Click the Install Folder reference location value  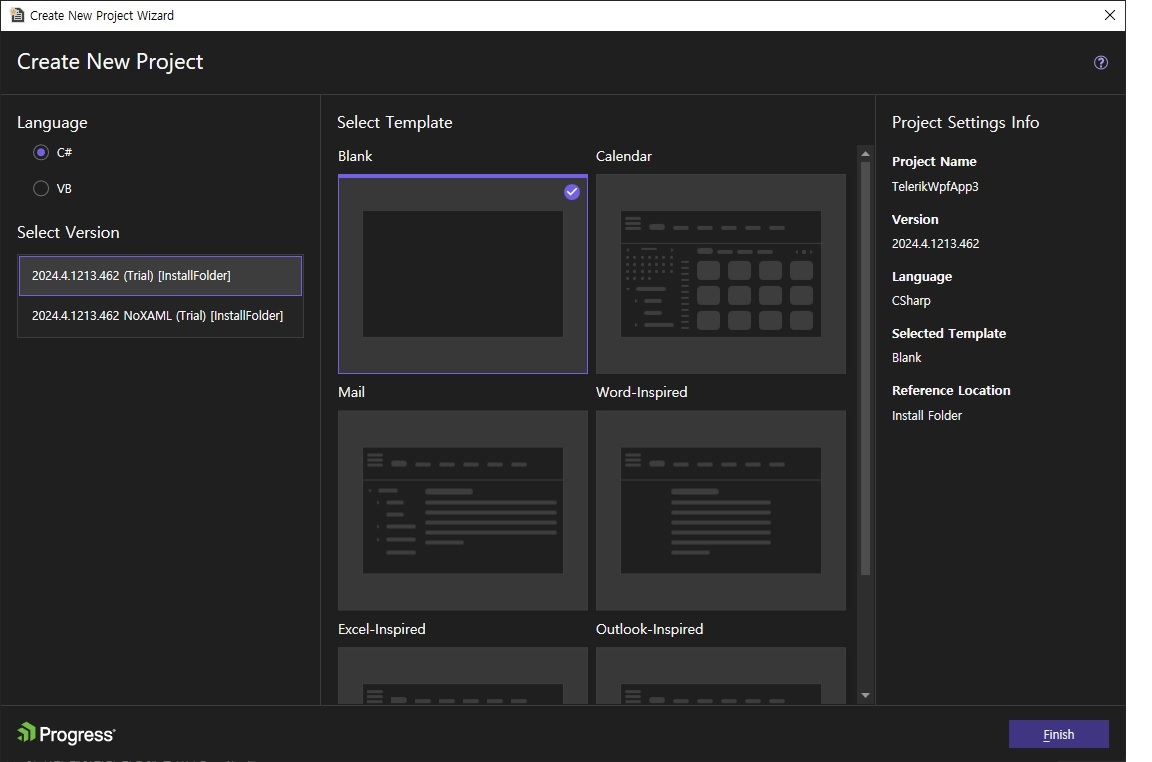pyautogui.click(x=926, y=415)
